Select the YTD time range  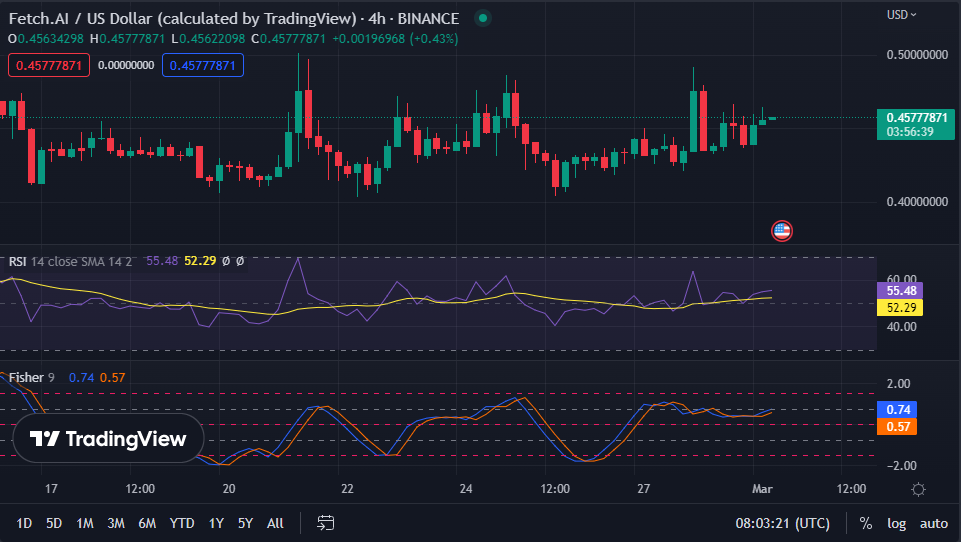(182, 523)
